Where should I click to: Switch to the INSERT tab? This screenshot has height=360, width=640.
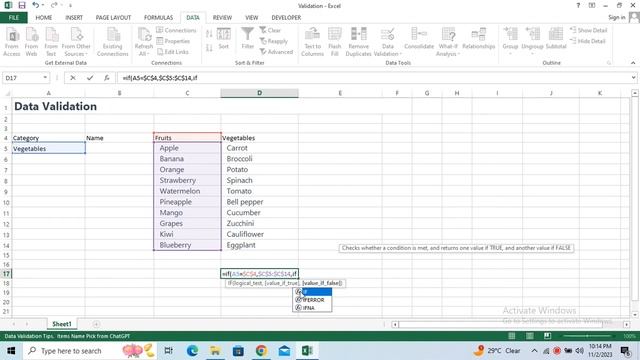click(x=74, y=18)
